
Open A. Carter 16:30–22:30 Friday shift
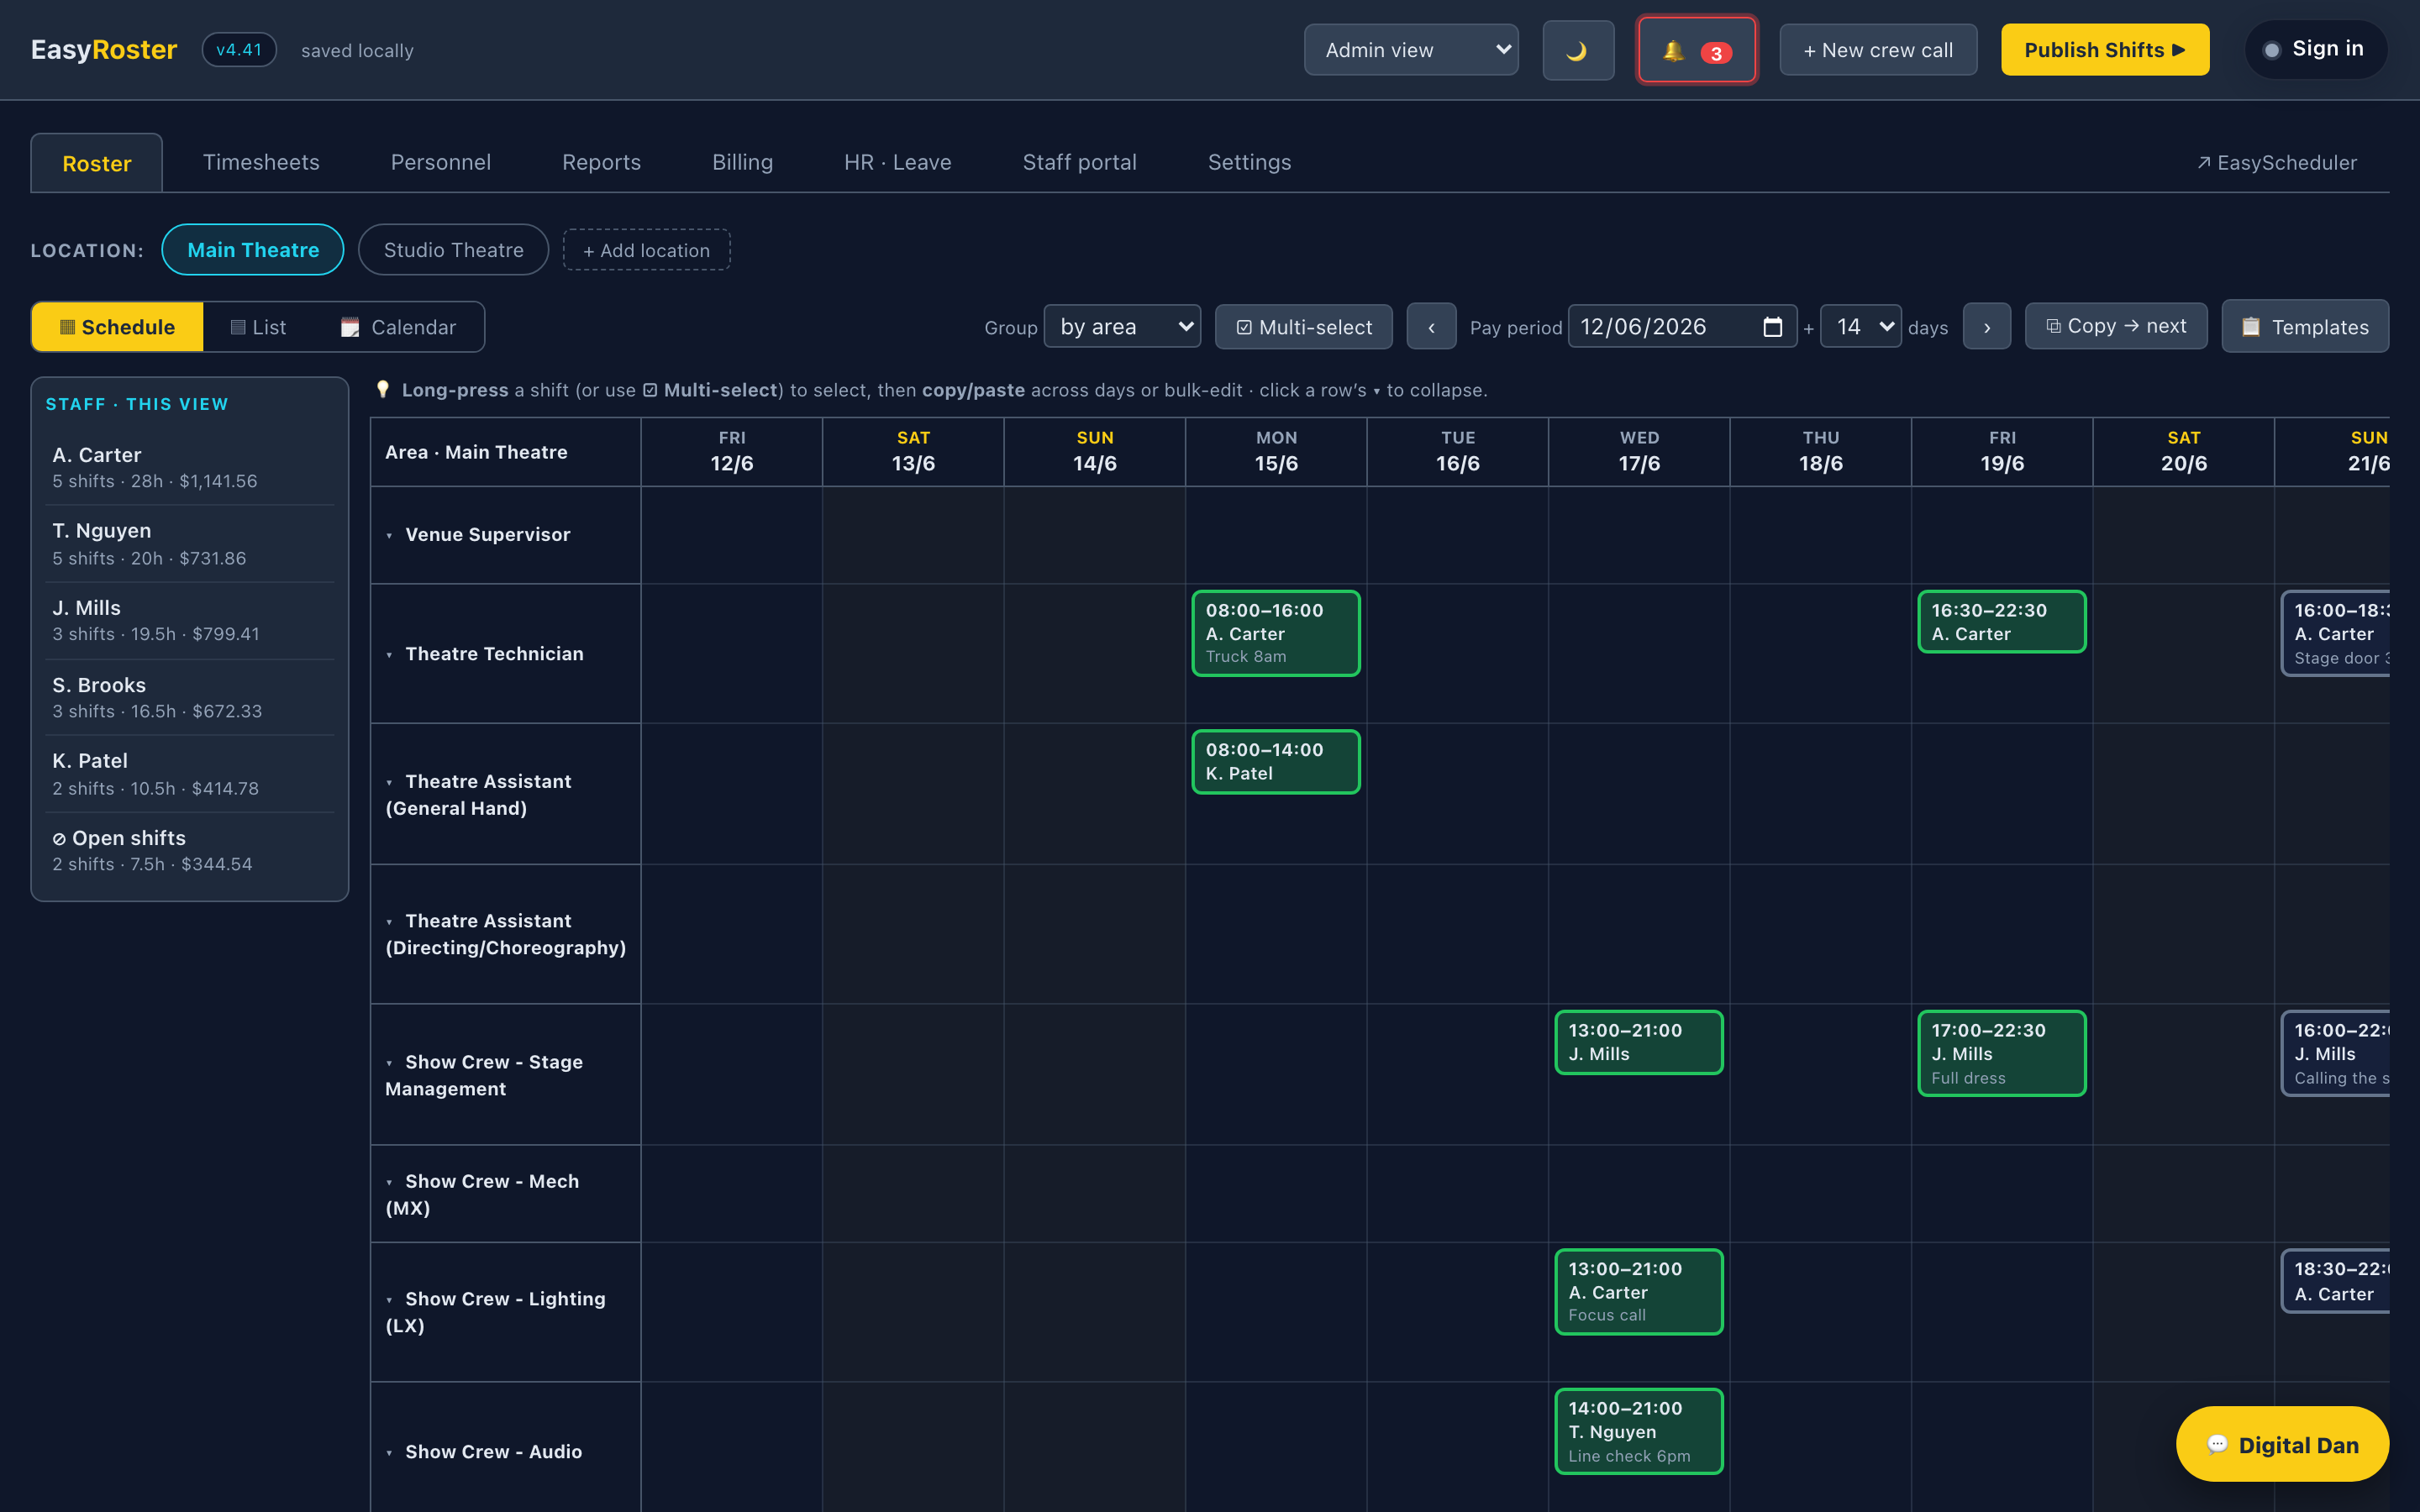click(2001, 621)
